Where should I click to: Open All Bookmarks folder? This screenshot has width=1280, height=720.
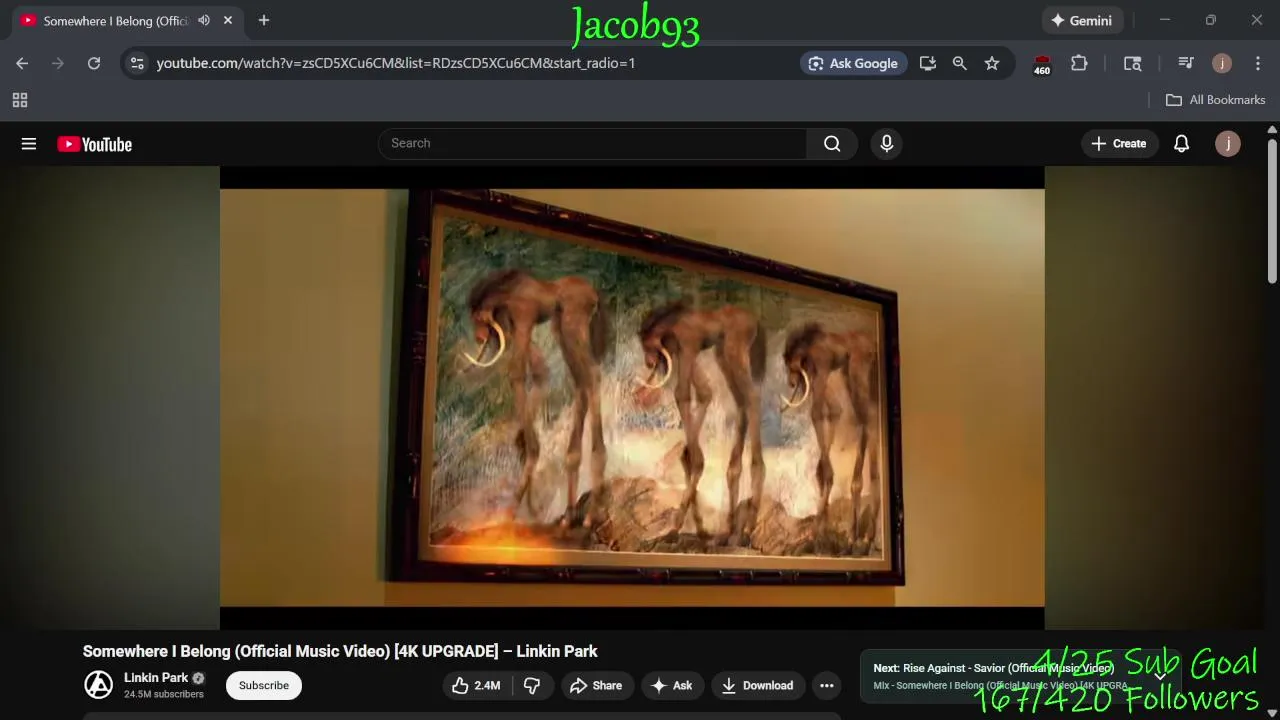click(1216, 100)
